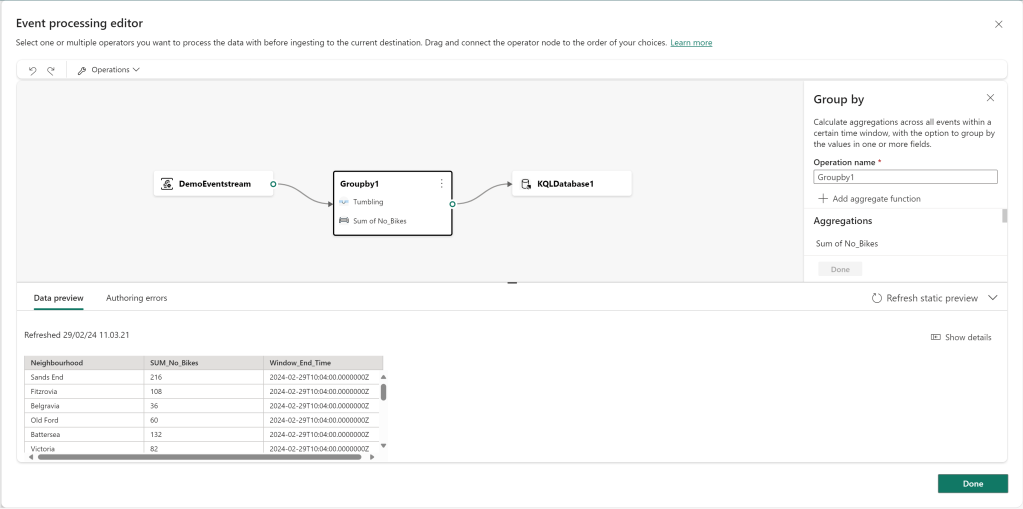Switch to the Authoring errors tab

pyautogui.click(x=136, y=298)
